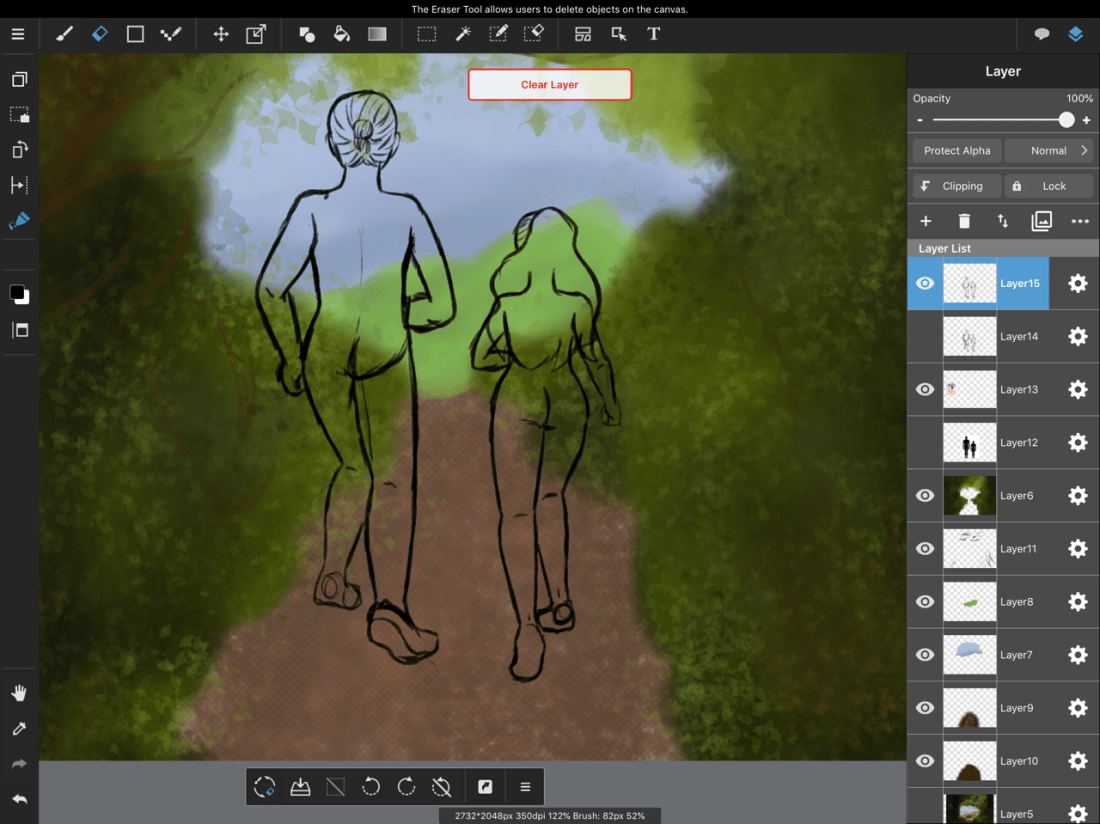Screen dimensions: 1100x824
Task: Delete layer using the trash icon
Action: (x=964, y=221)
